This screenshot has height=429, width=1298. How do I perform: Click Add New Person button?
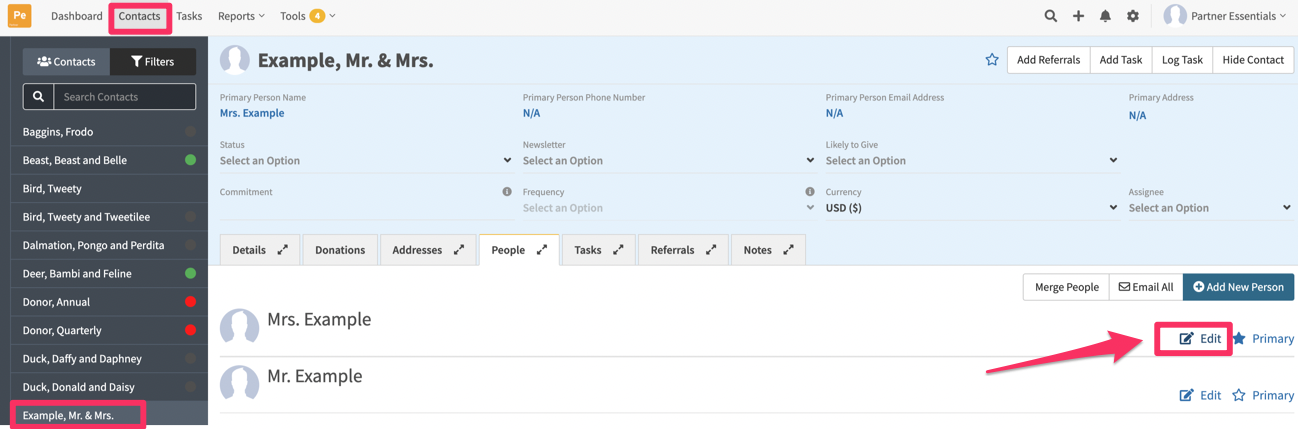click(x=1238, y=287)
